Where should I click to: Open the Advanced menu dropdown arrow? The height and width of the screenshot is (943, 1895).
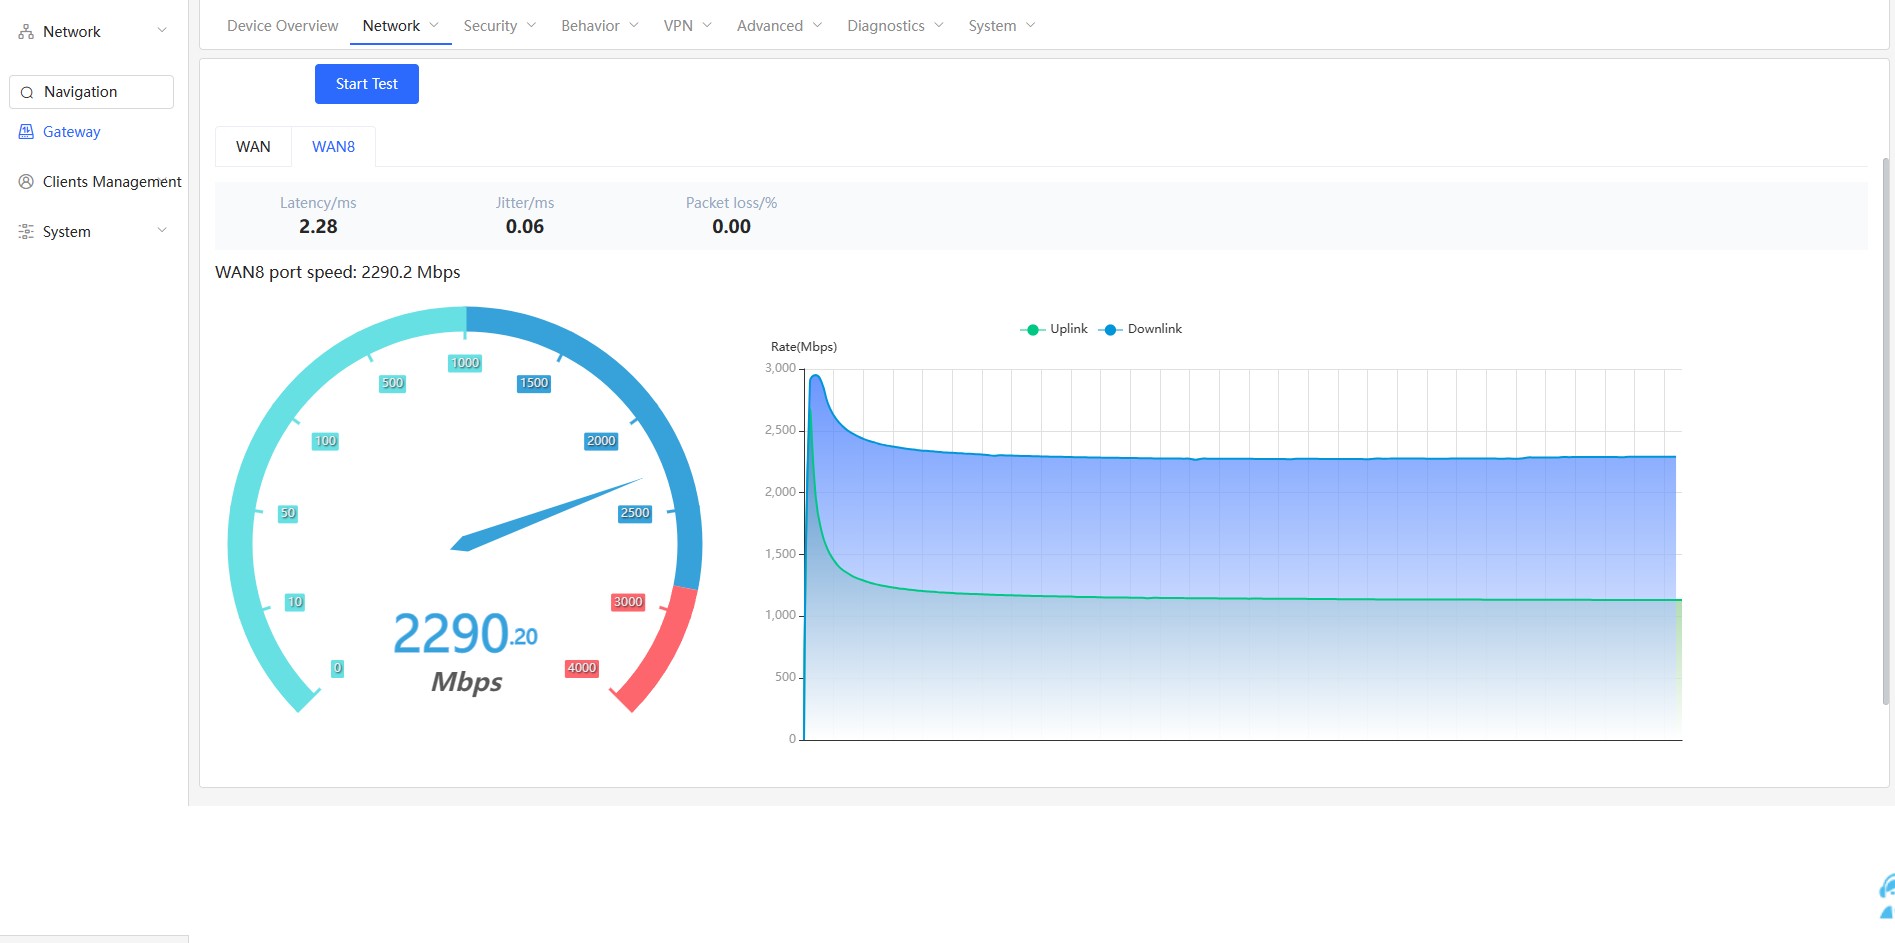pos(817,25)
